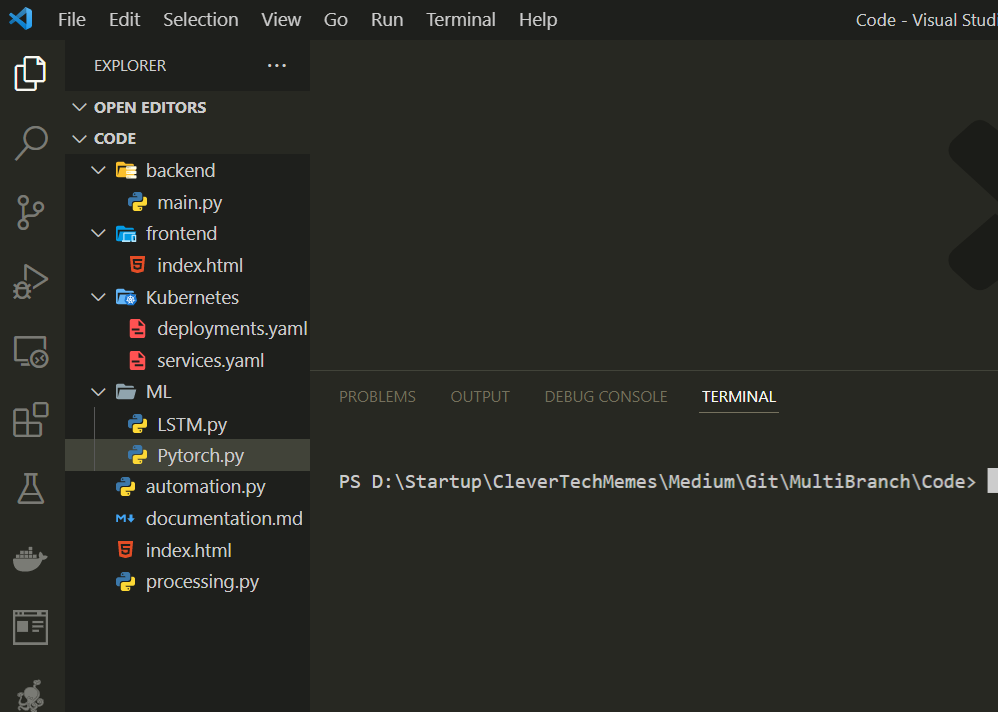Image resolution: width=998 pixels, height=712 pixels.
Task: Expand the Kubernetes folder chevron
Action: tap(98, 297)
